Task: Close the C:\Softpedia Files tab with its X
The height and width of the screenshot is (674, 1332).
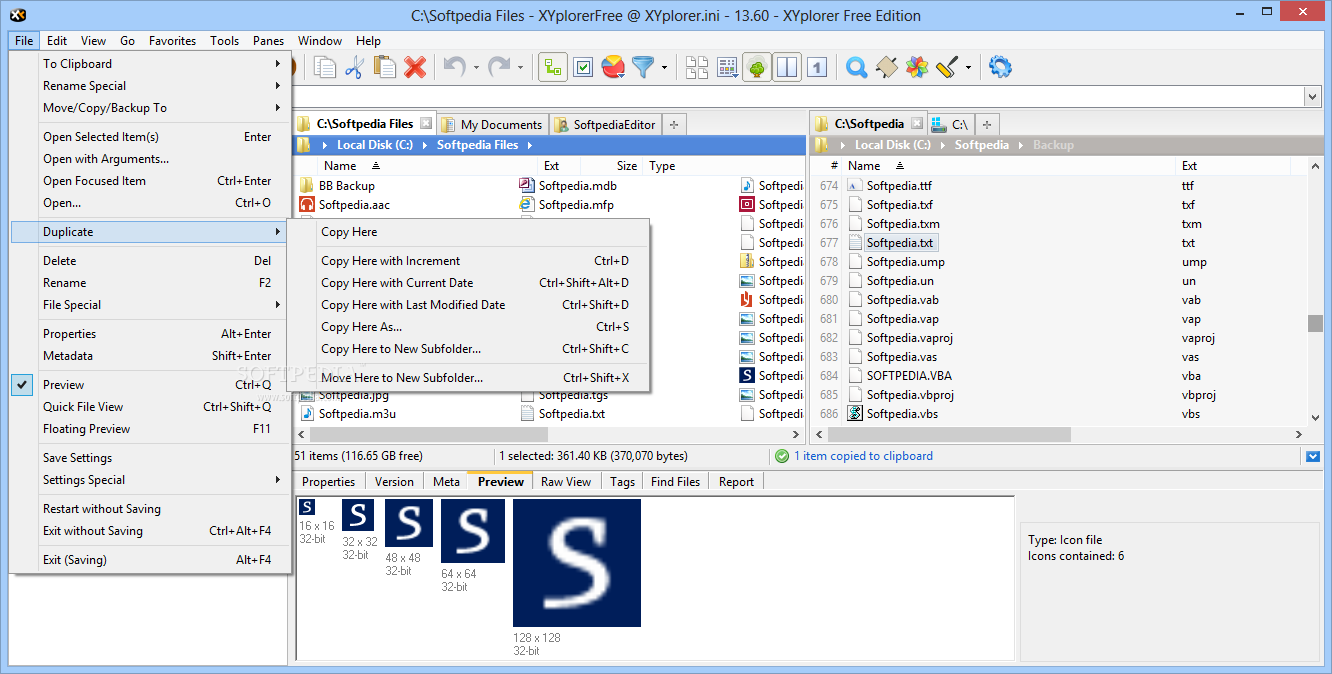Action: [426, 123]
